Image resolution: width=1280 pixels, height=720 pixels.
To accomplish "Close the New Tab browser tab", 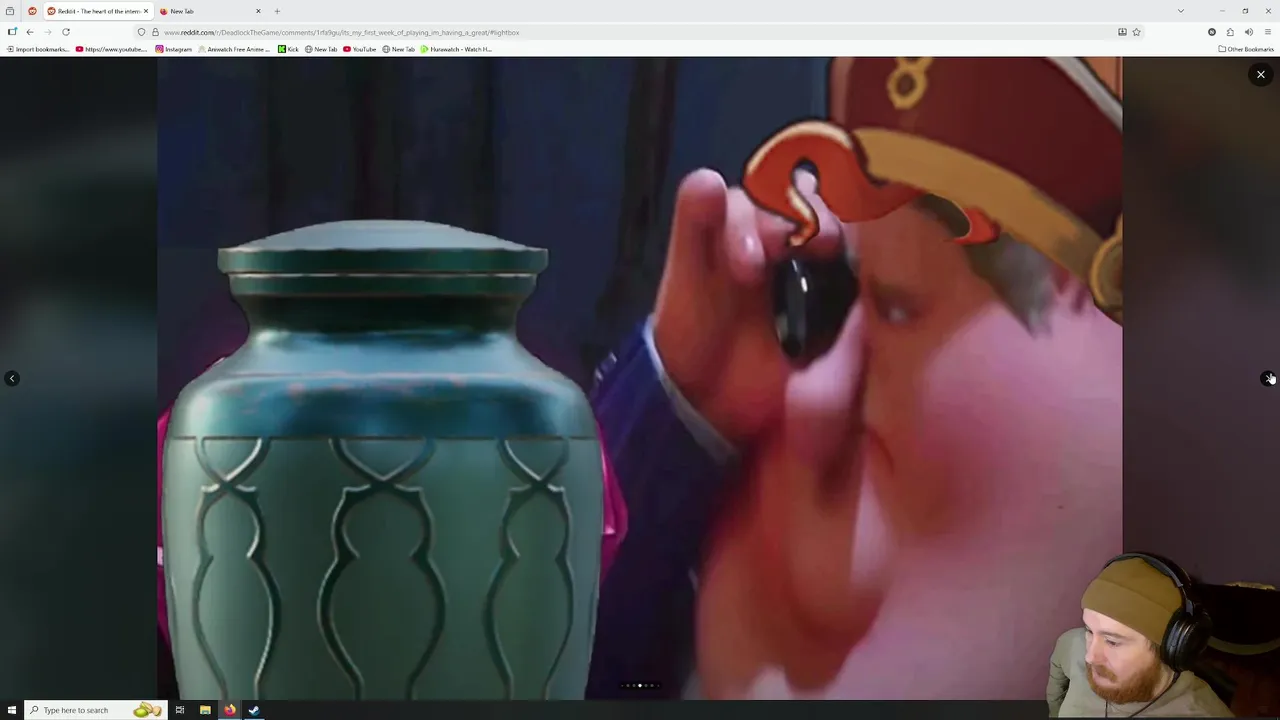I will pyautogui.click(x=258, y=11).
